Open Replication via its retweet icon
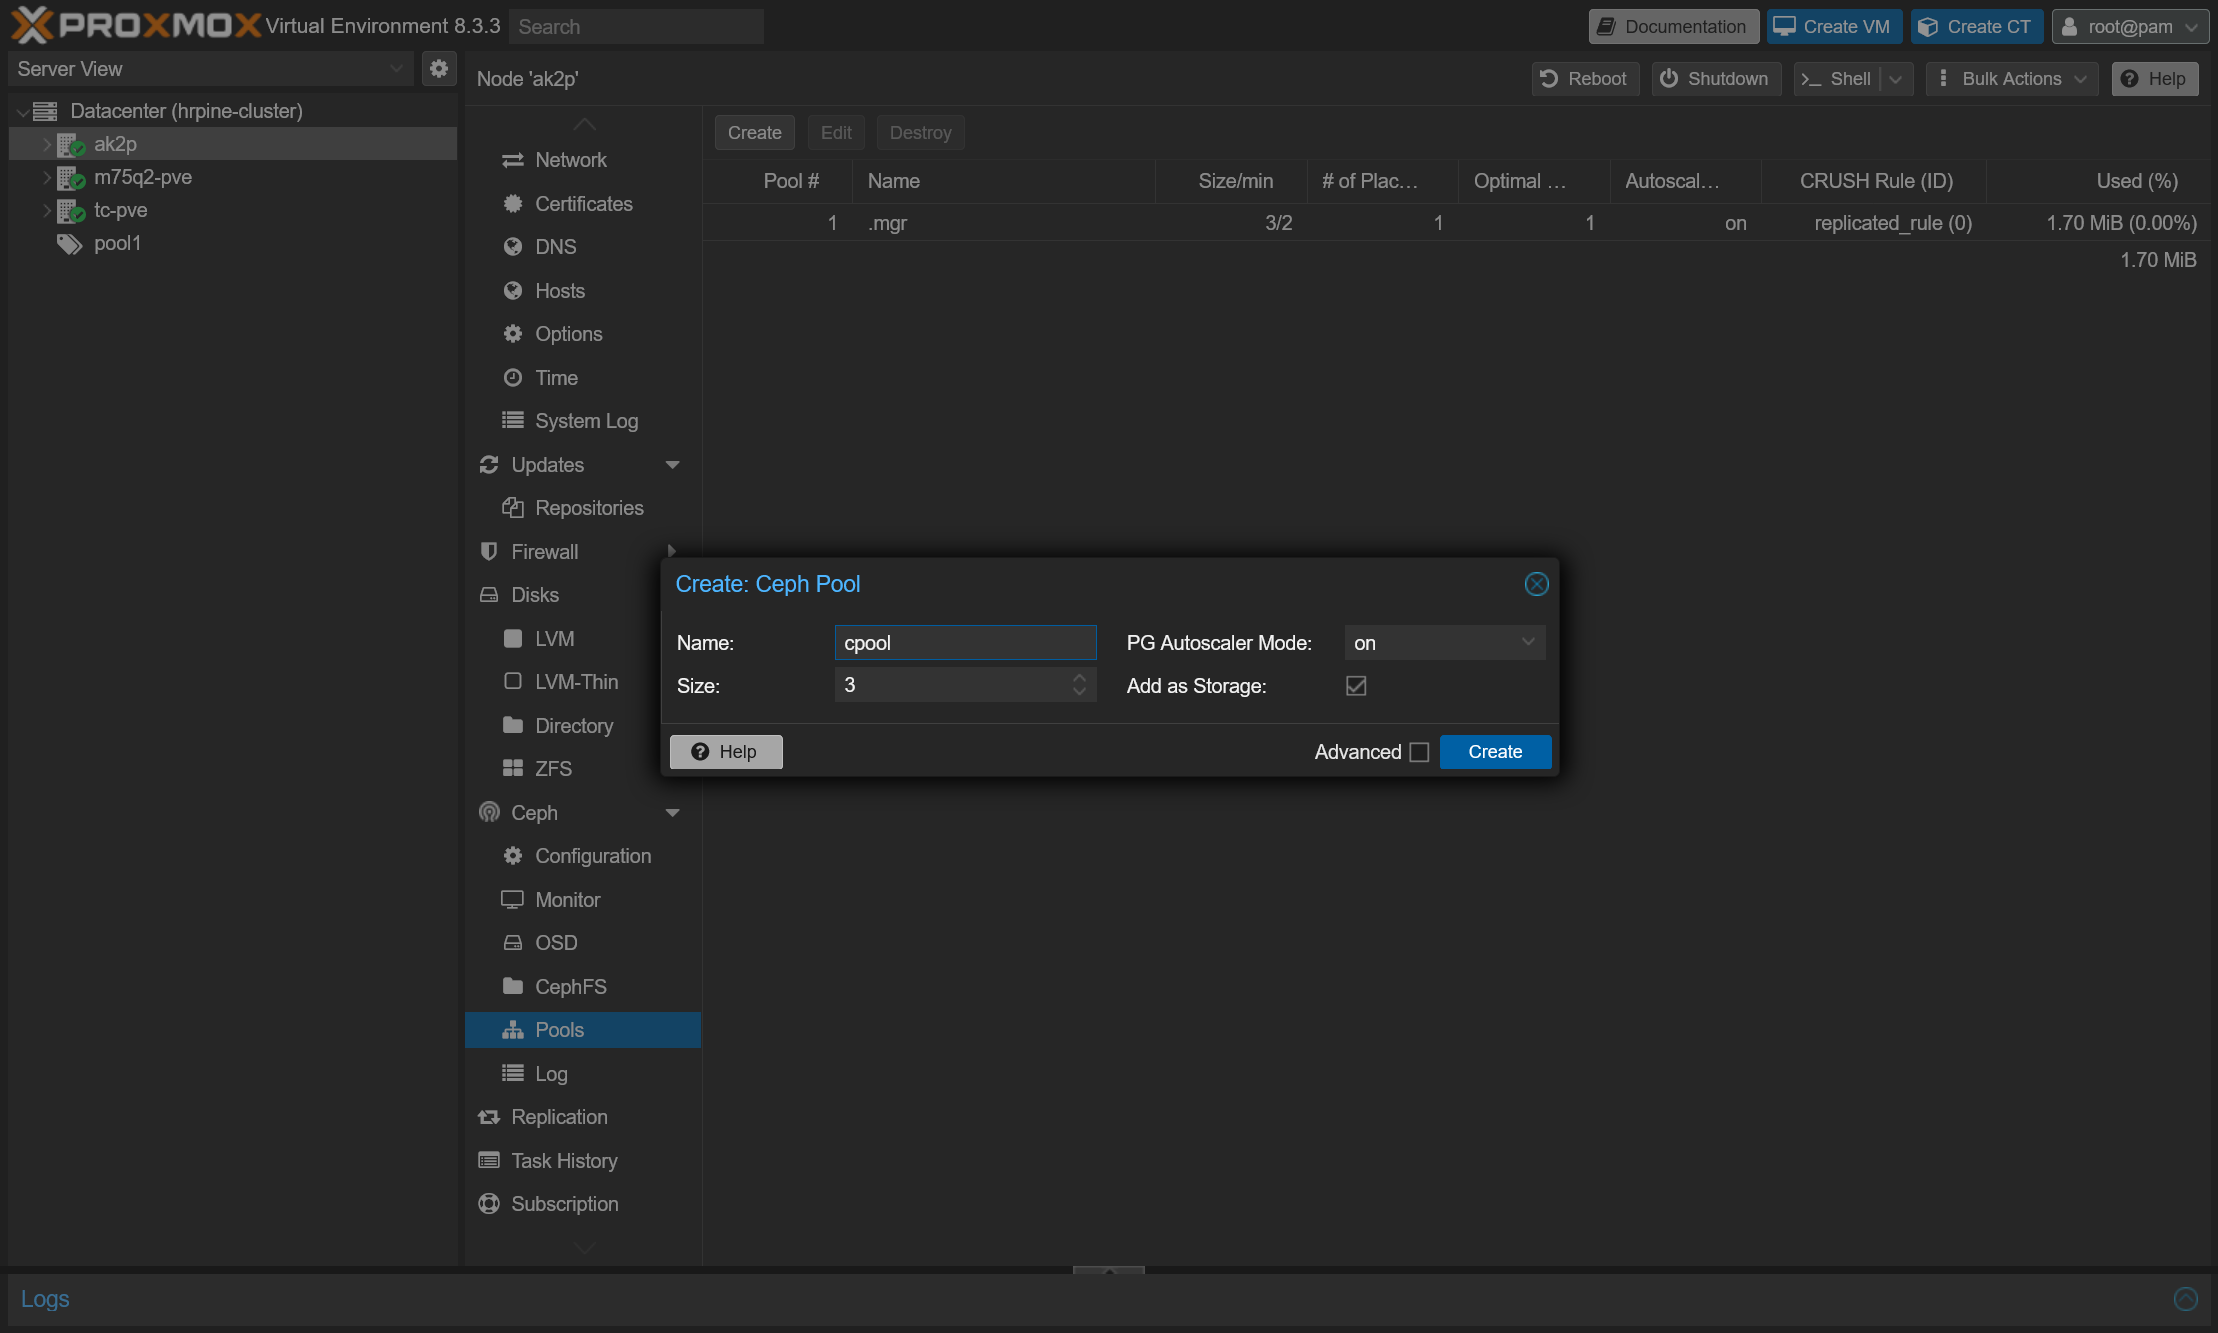The width and height of the screenshot is (2218, 1333). 489,1117
